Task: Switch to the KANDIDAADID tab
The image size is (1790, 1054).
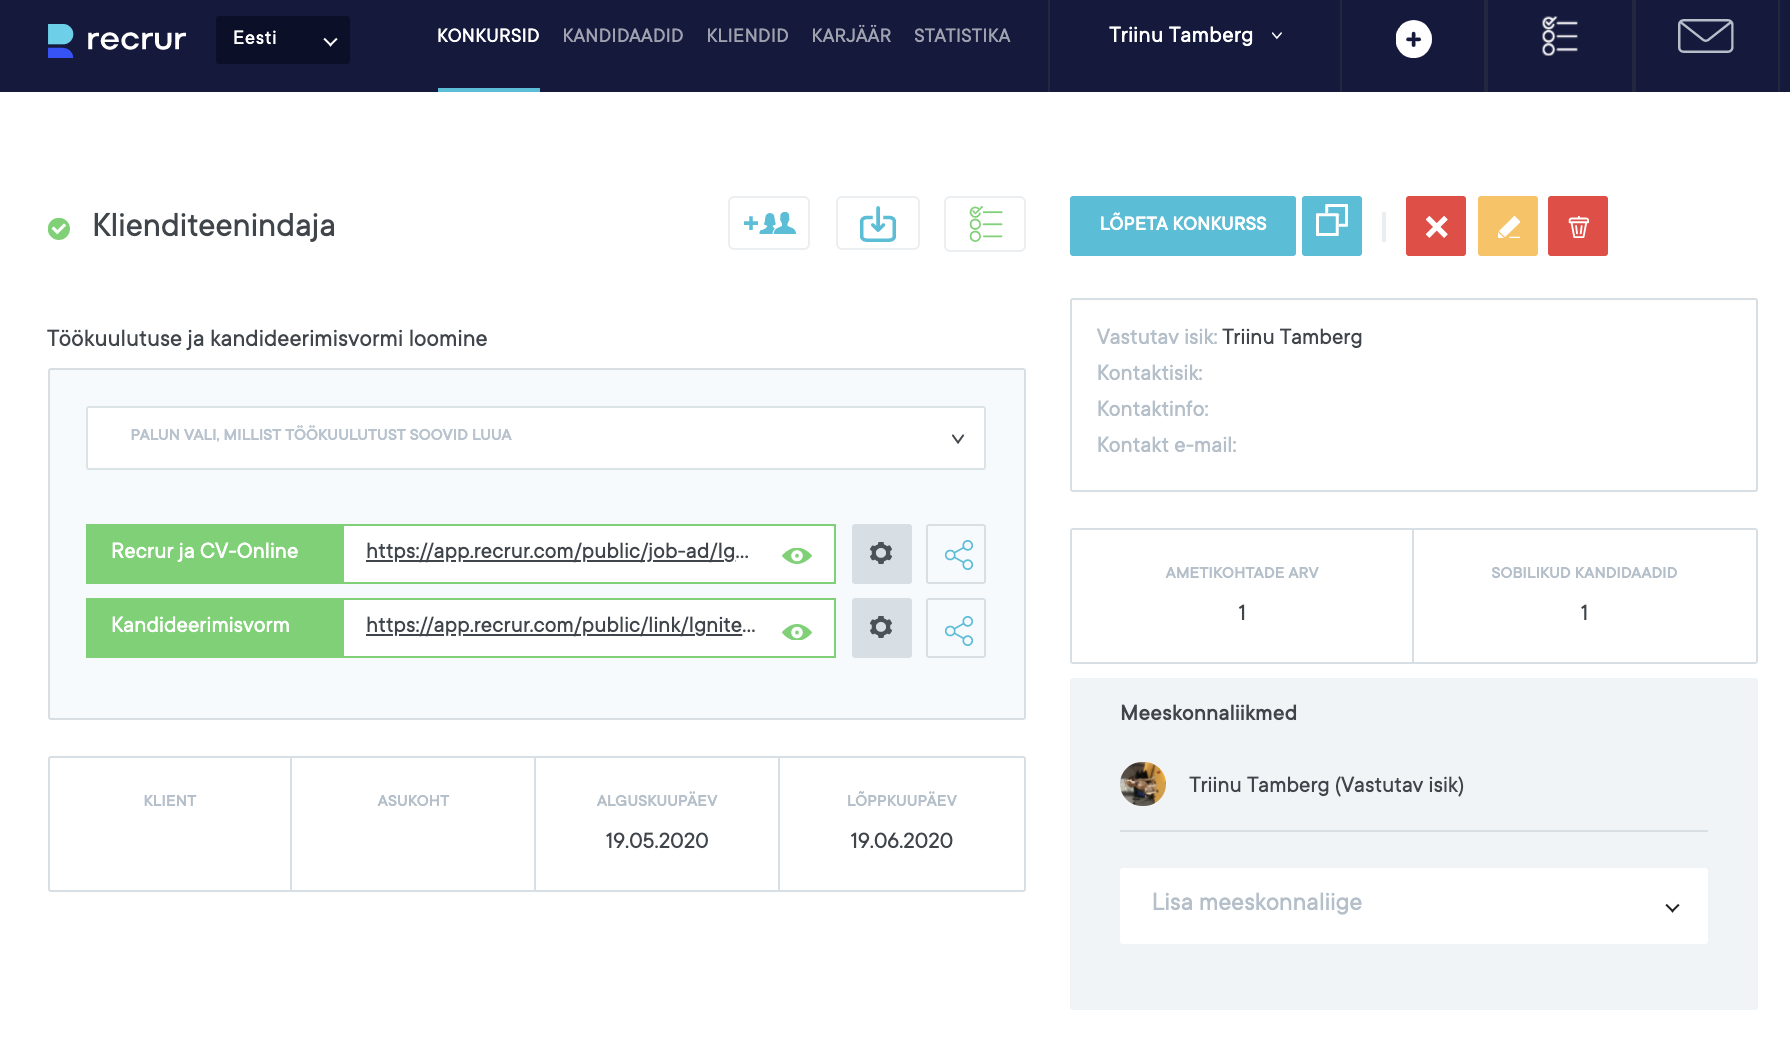Action: pos(622,36)
